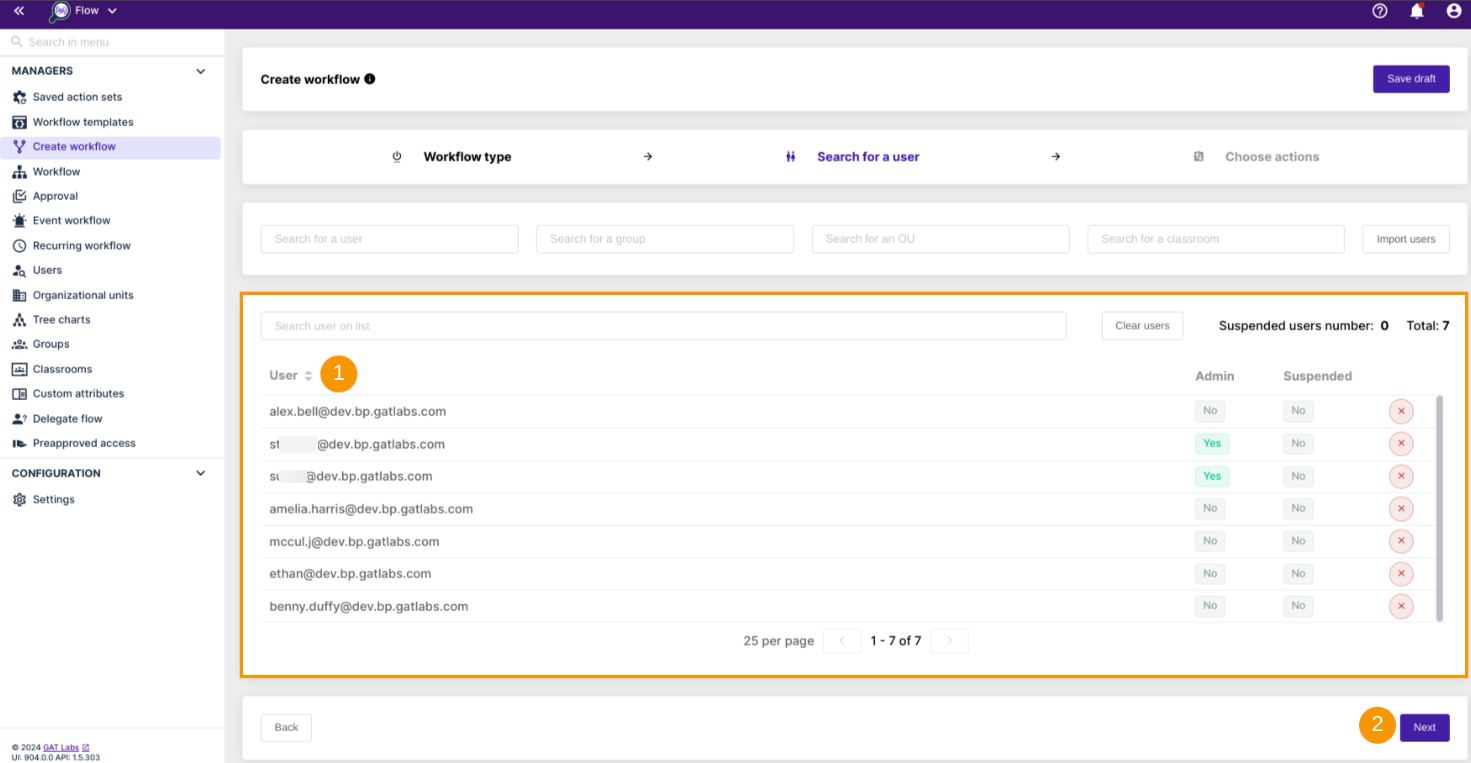Click the Users sidebar icon
The image size is (1471, 763).
(x=19, y=270)
